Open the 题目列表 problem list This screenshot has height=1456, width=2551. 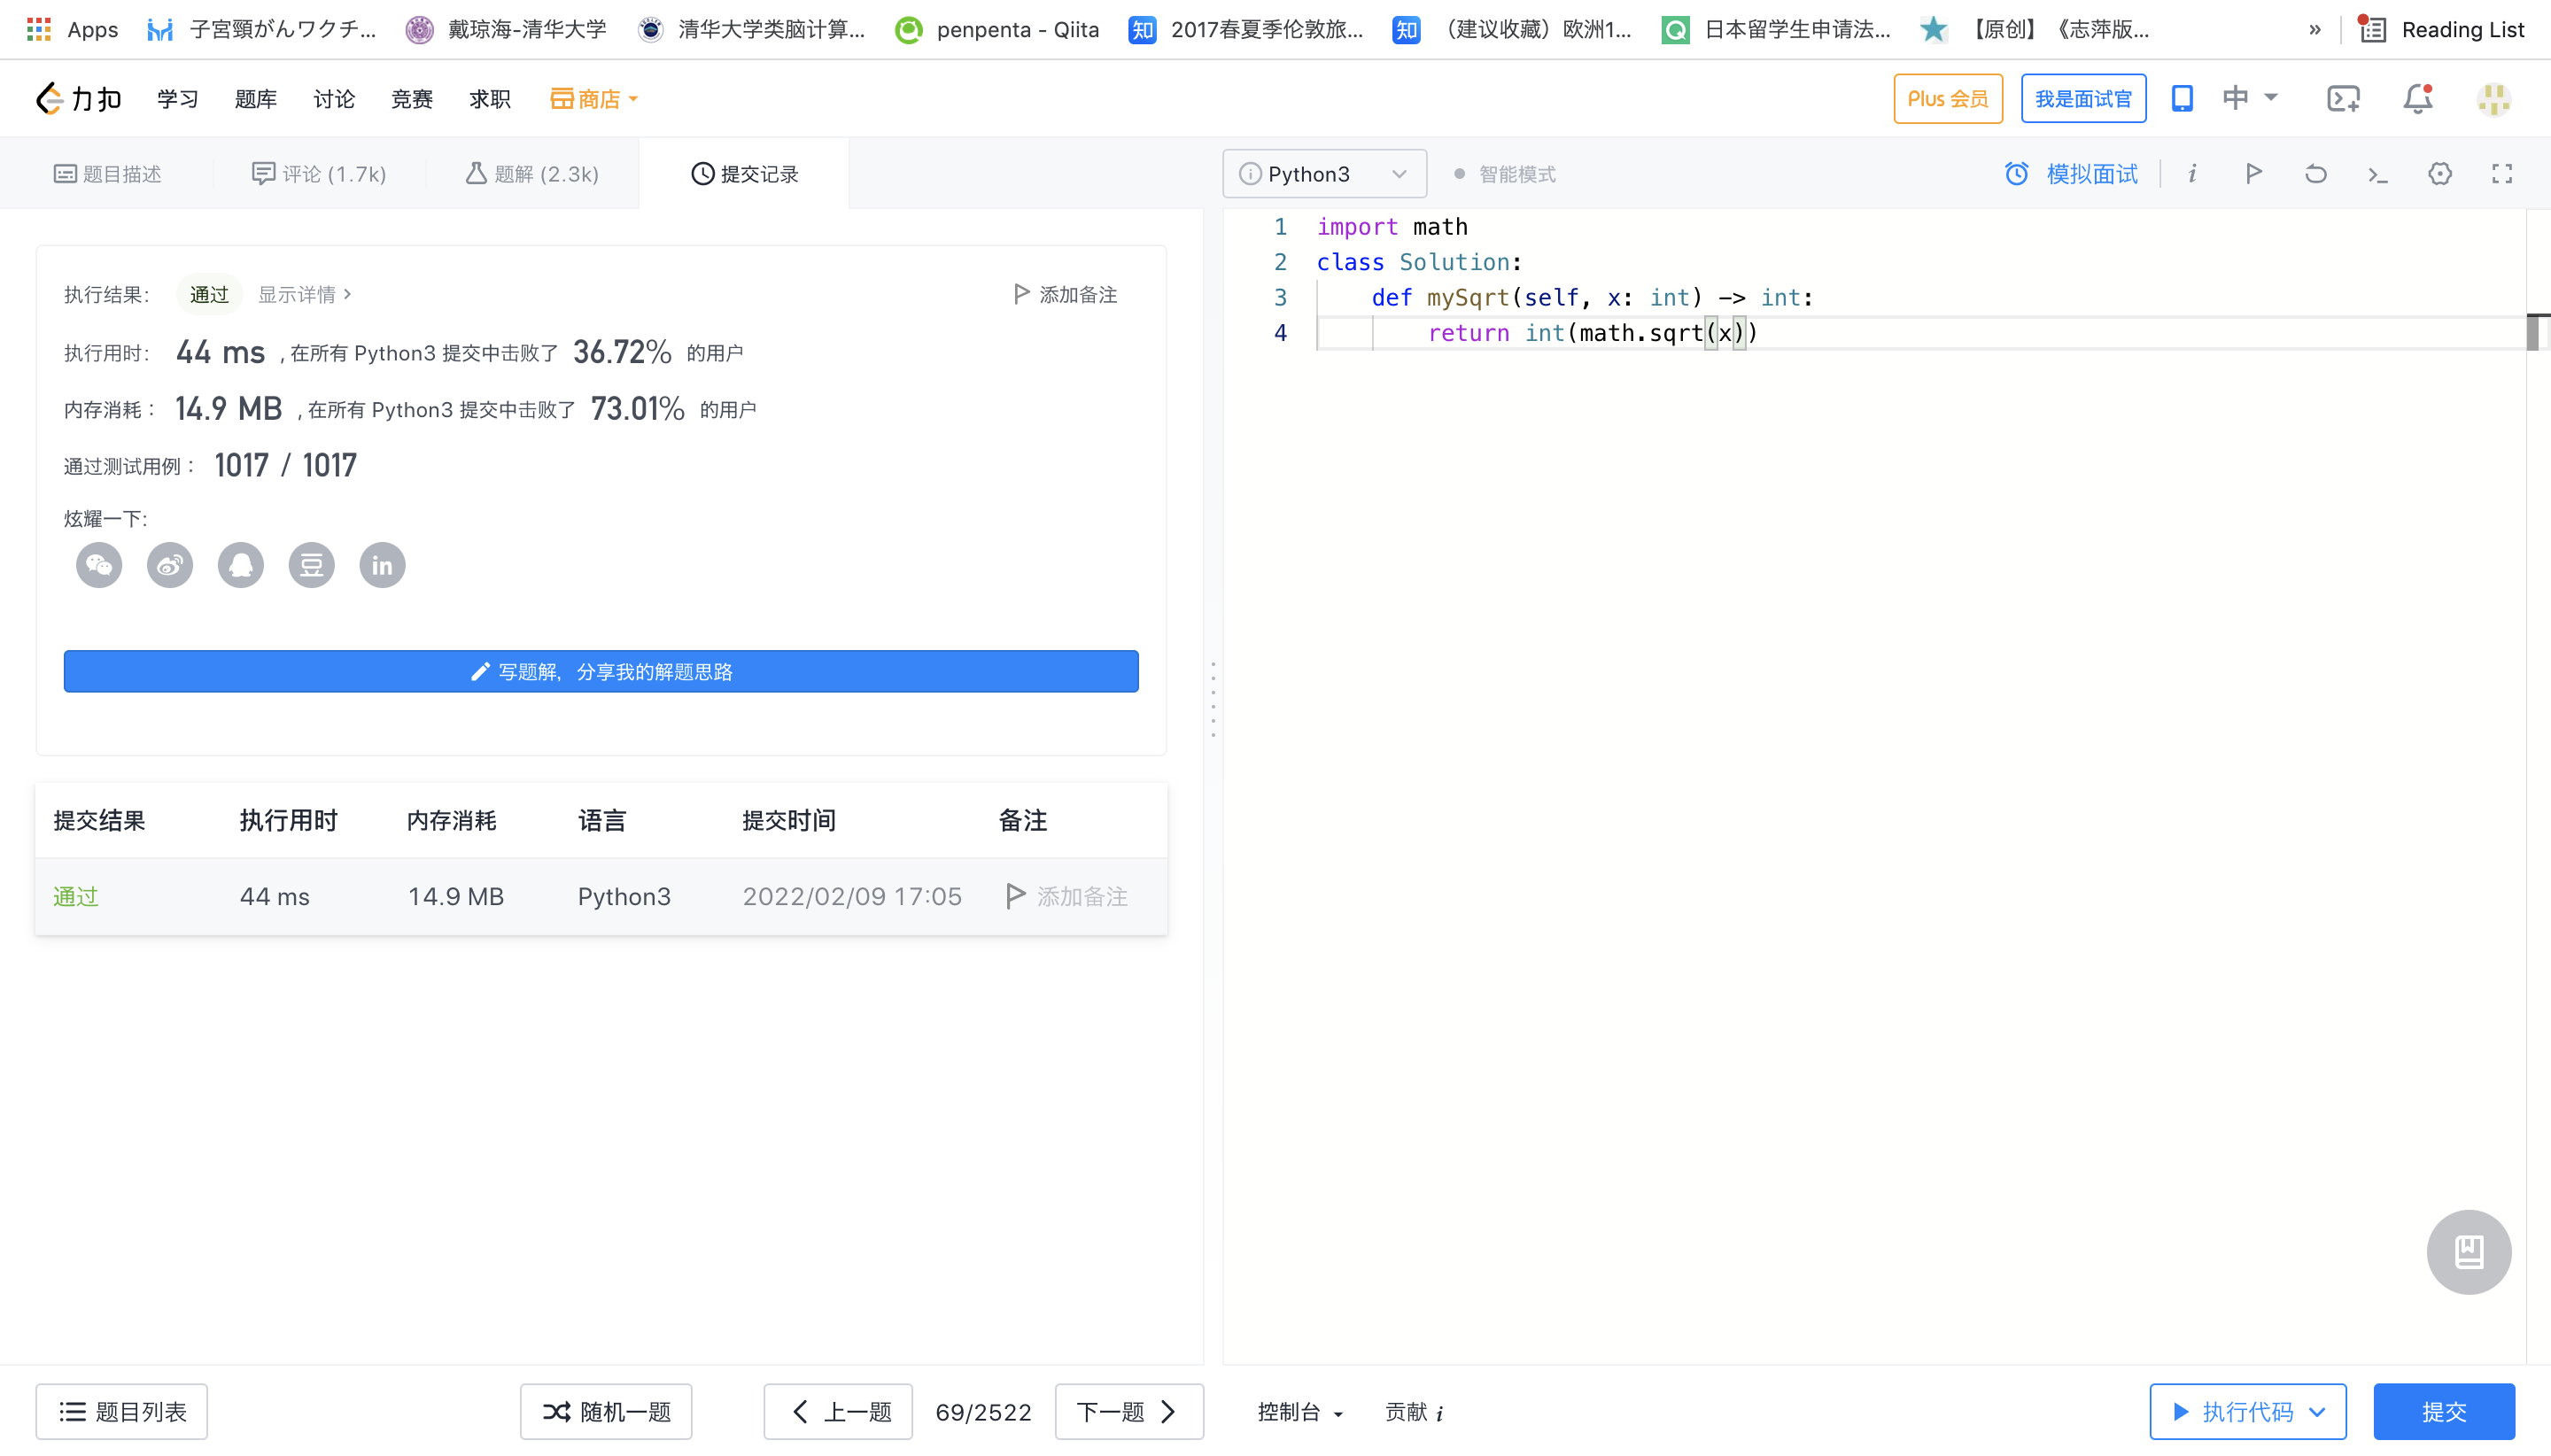122,1412
